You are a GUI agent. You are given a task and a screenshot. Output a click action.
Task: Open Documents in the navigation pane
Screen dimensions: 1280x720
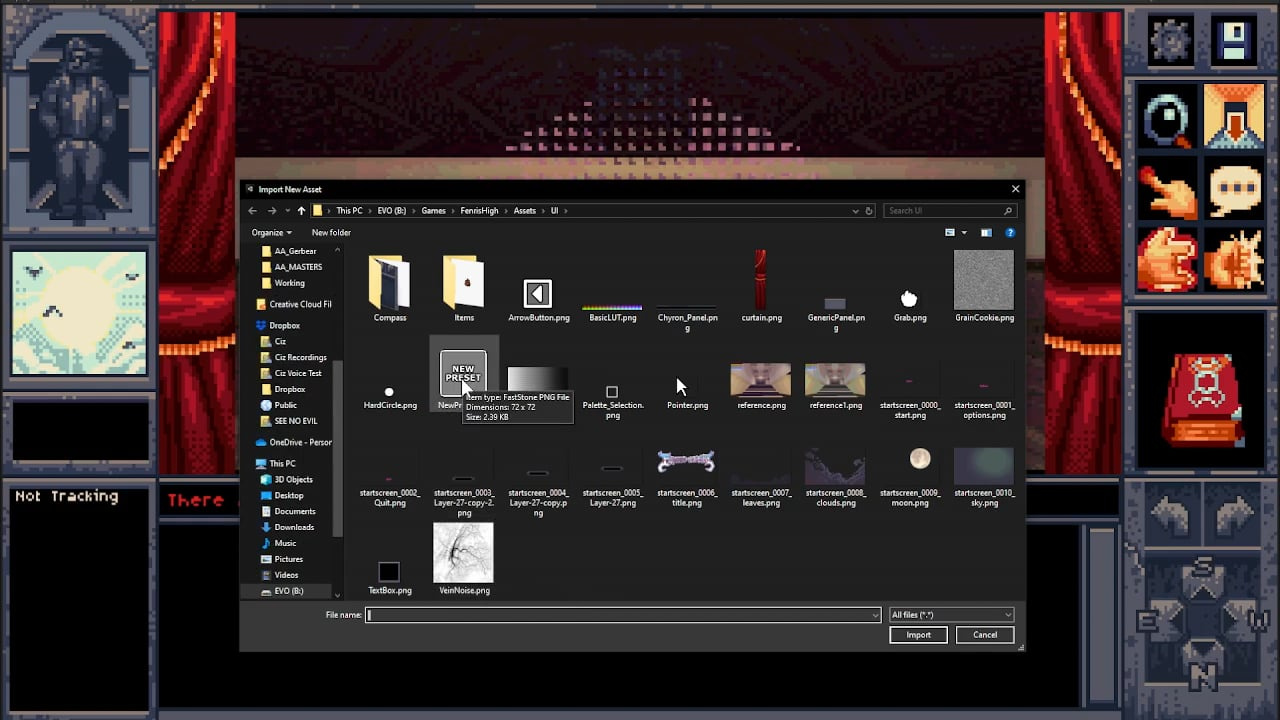coord(295,511)
